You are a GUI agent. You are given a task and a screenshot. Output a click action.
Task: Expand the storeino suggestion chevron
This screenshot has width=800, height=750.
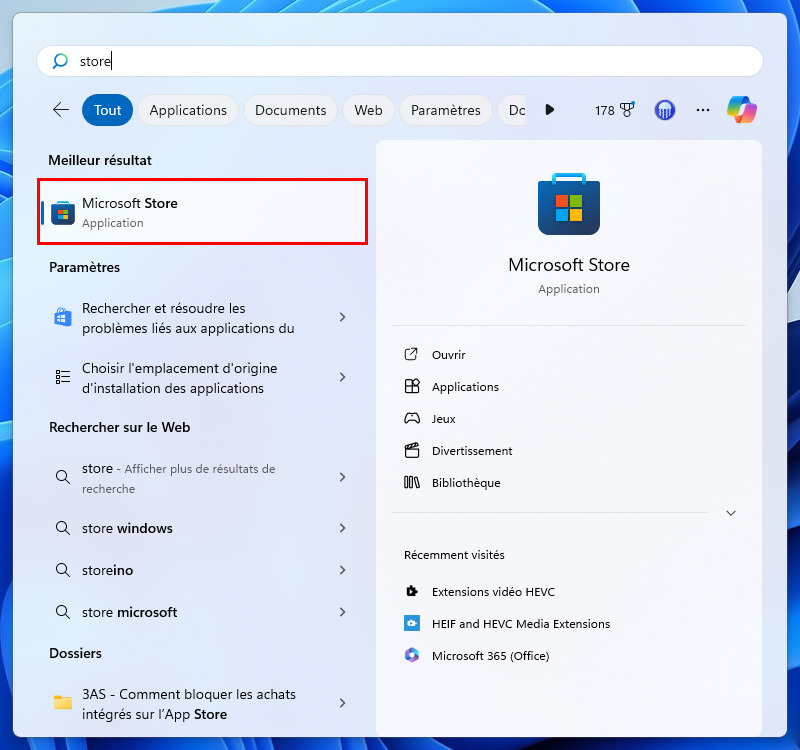(x=342, y=569)
